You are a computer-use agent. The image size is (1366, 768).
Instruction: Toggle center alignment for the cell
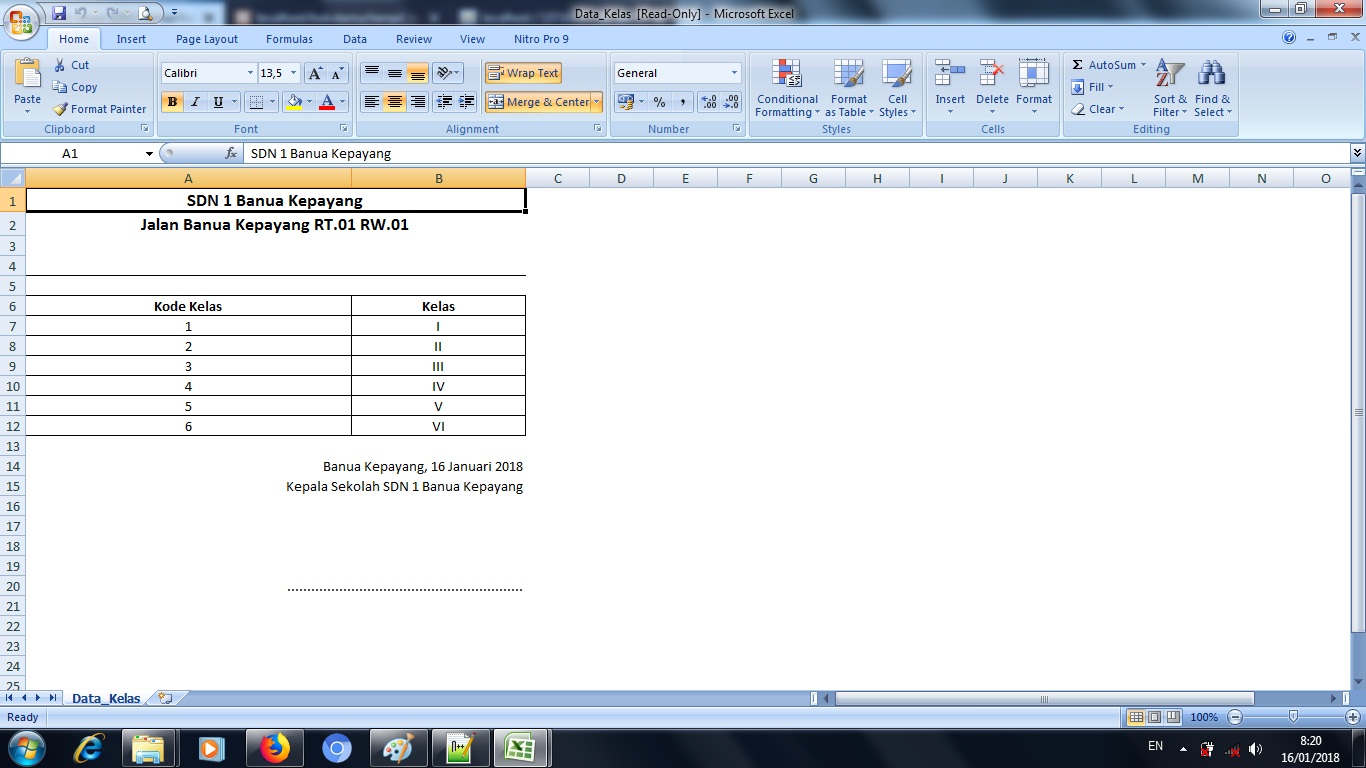click(x=394, y=102)
